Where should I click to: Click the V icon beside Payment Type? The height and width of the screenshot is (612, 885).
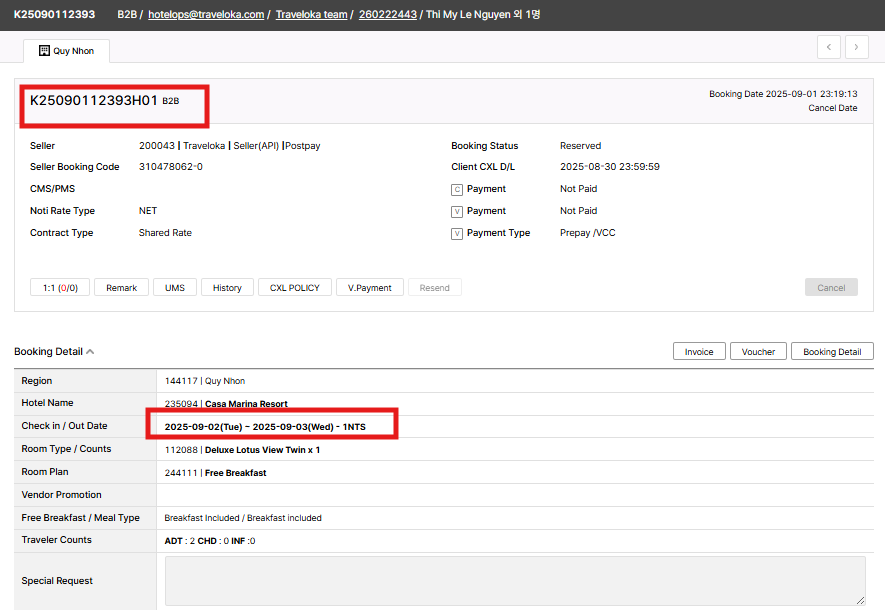[x=457, y=234]
